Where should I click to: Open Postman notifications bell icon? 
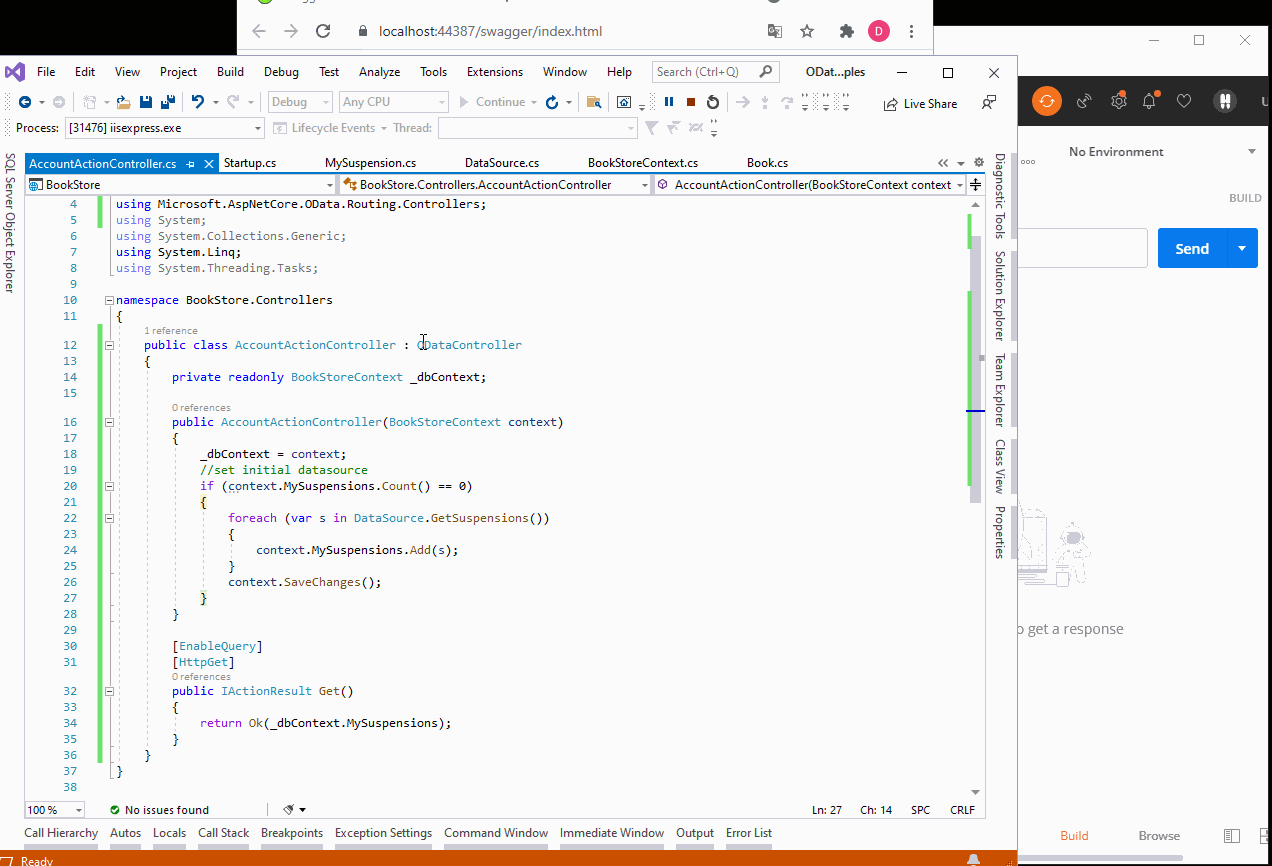(x=1149, y=101)
